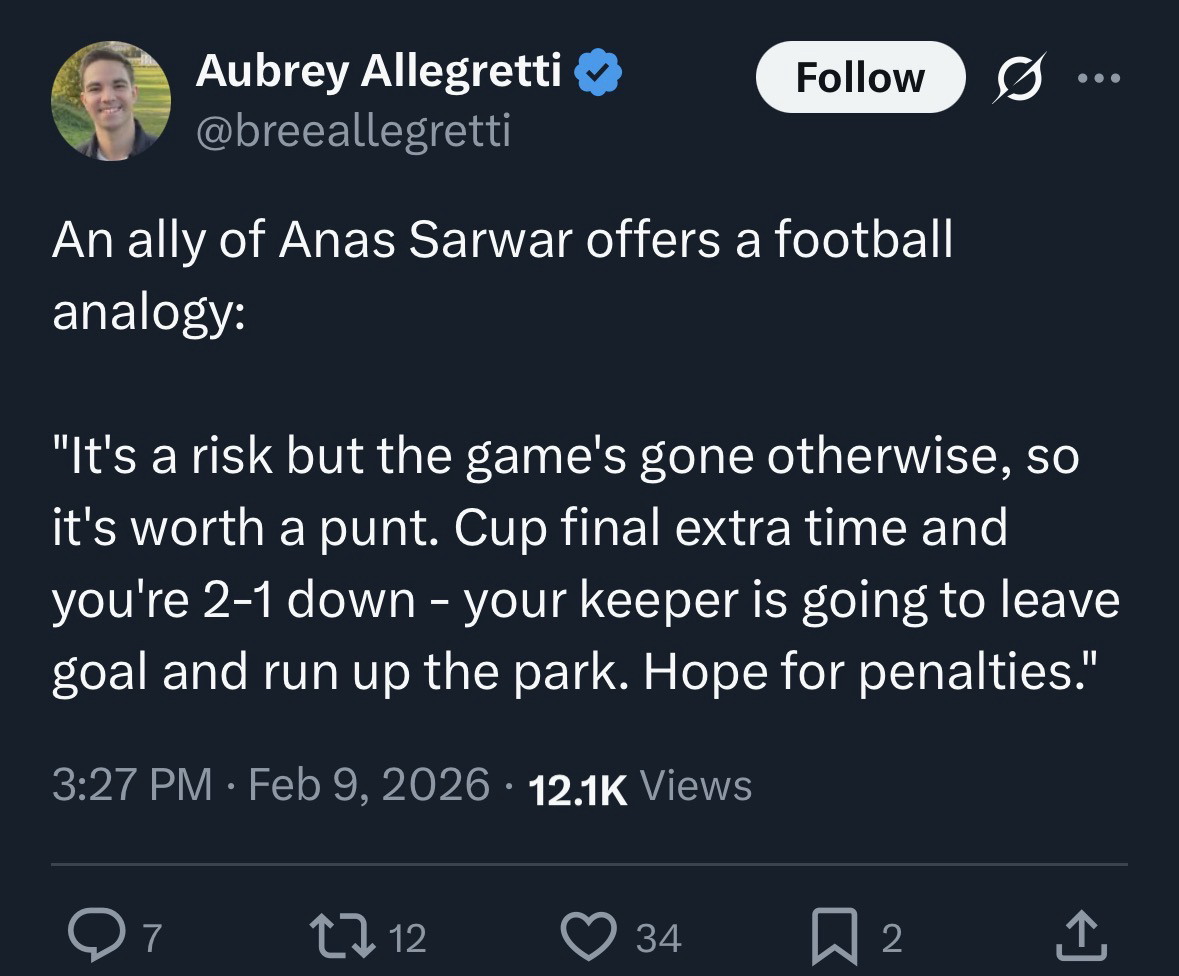Click the reply count of 7

[x=151, y=938]
